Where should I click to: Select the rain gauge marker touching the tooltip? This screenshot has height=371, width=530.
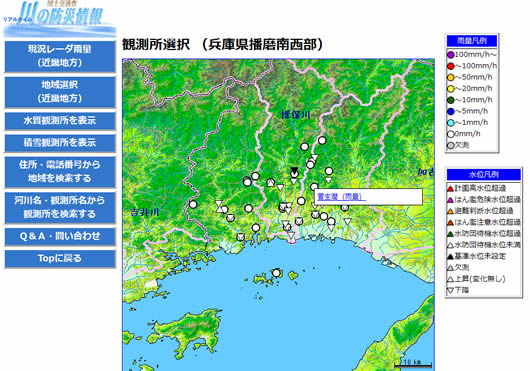314,187
